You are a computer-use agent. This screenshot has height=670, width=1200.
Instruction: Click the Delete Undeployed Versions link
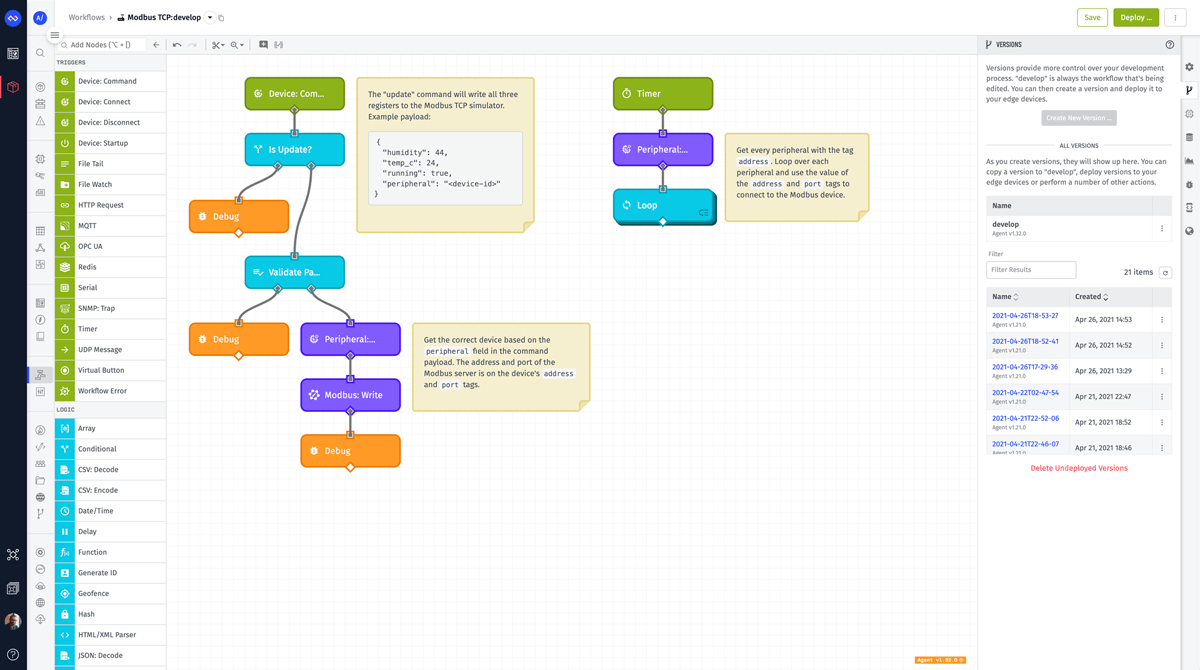click(x=1079, y=467)
